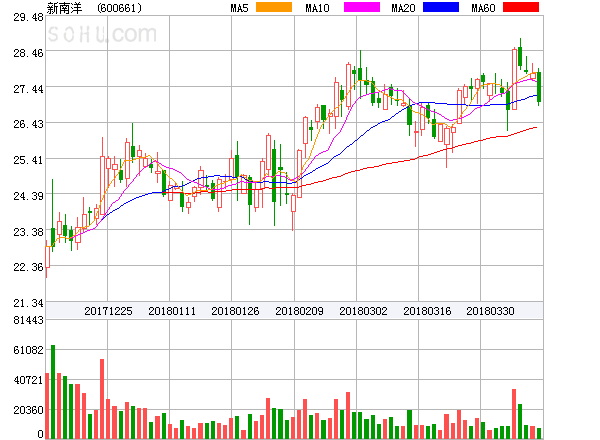Click the 27.44 price axis label
Viewport: 600px width, 440px height.
(28, 90)
